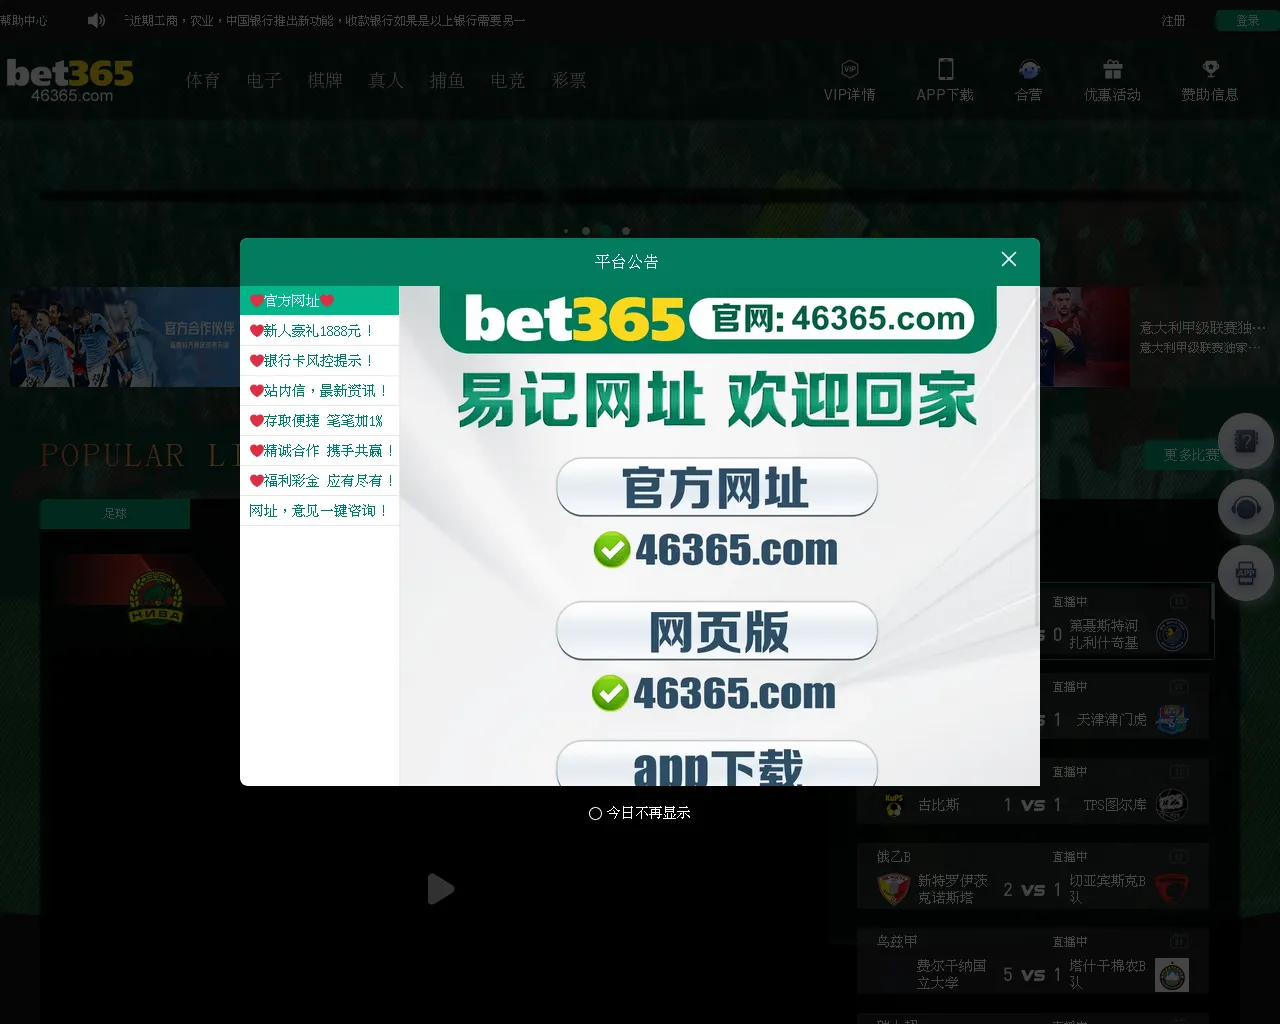The image size is (1280, 1024).
Task: Open the 棋牌 menu
Action: (325, 80)
